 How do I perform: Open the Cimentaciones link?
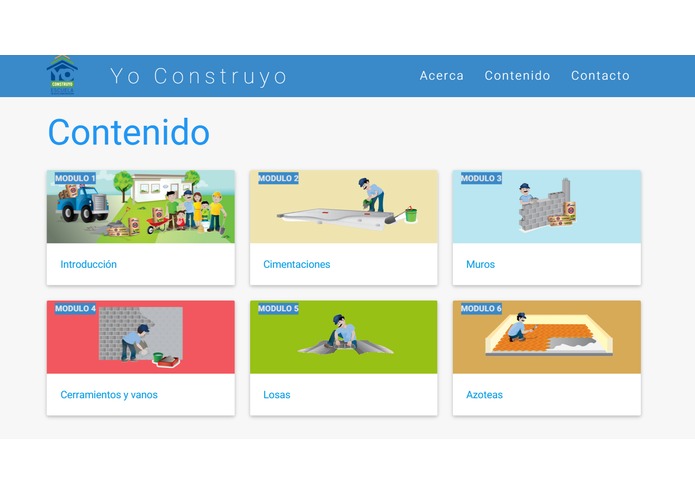coord(297,265)
